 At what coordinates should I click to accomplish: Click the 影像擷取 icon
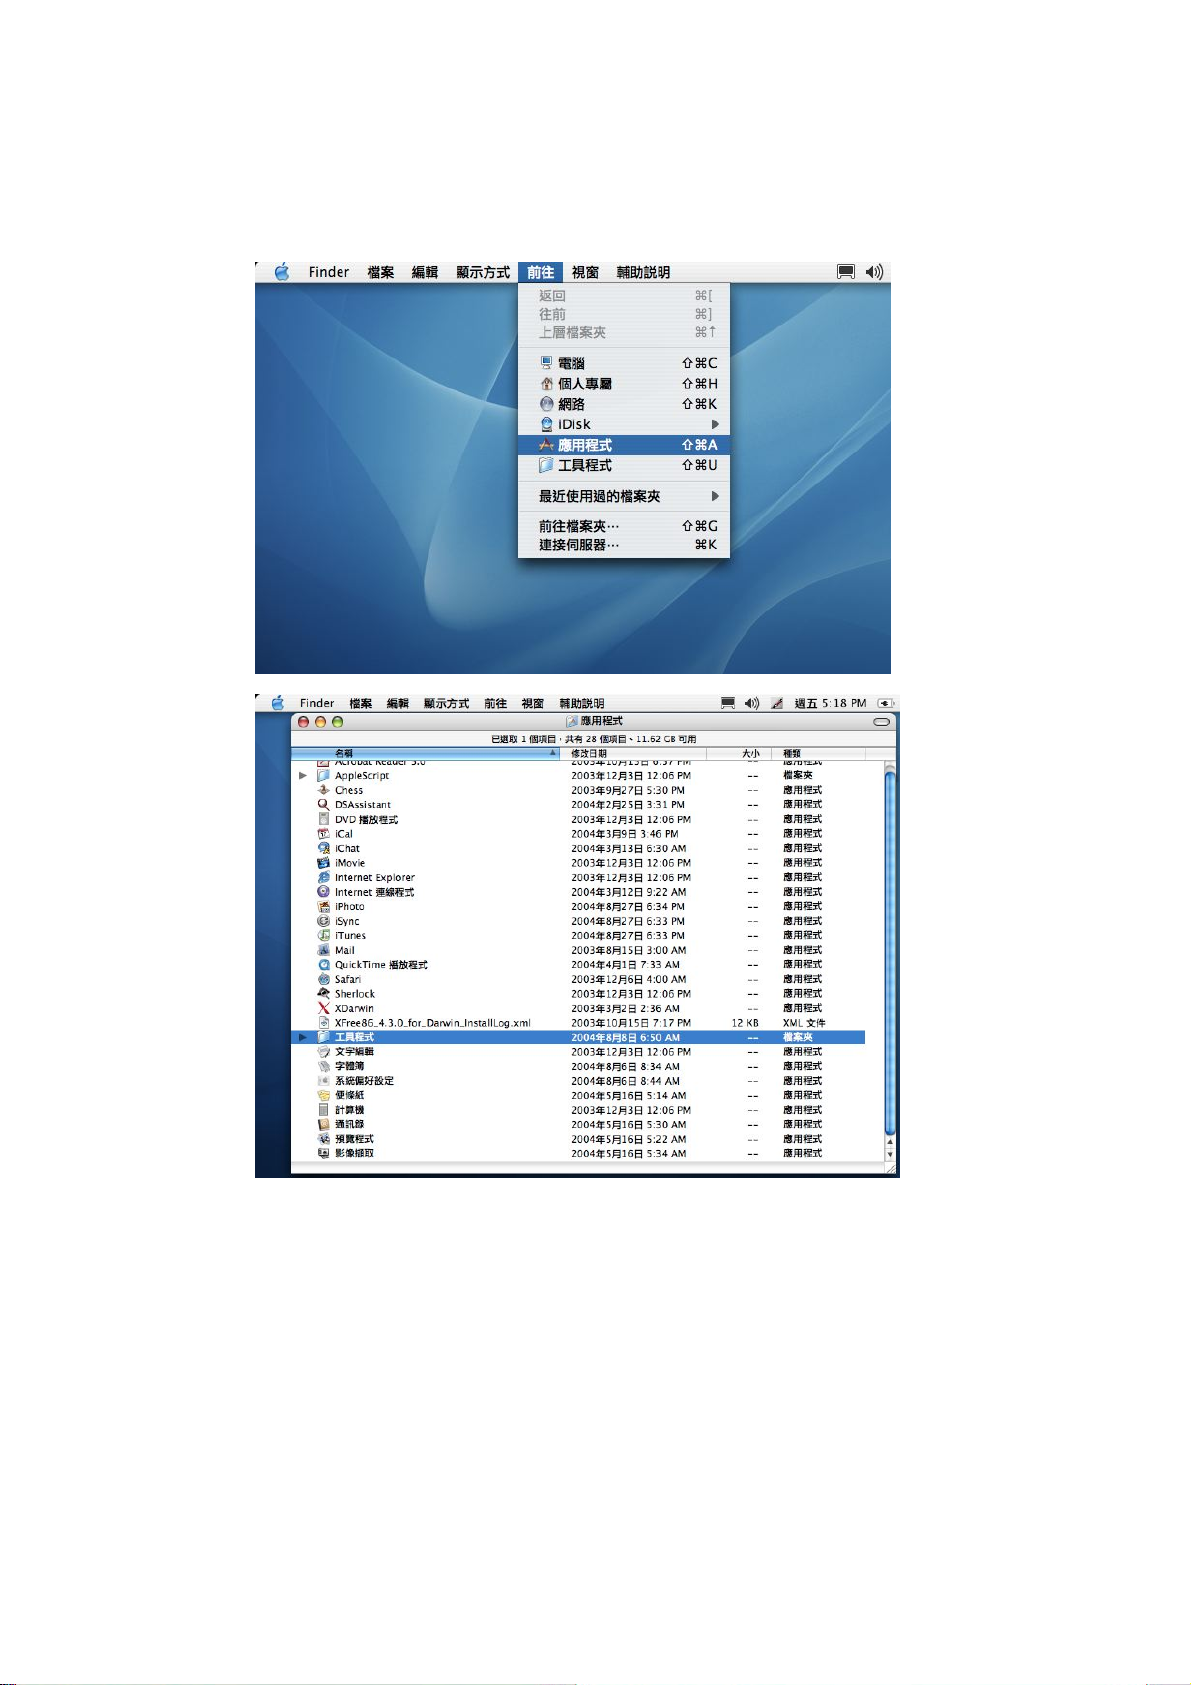coord(323,1153)
